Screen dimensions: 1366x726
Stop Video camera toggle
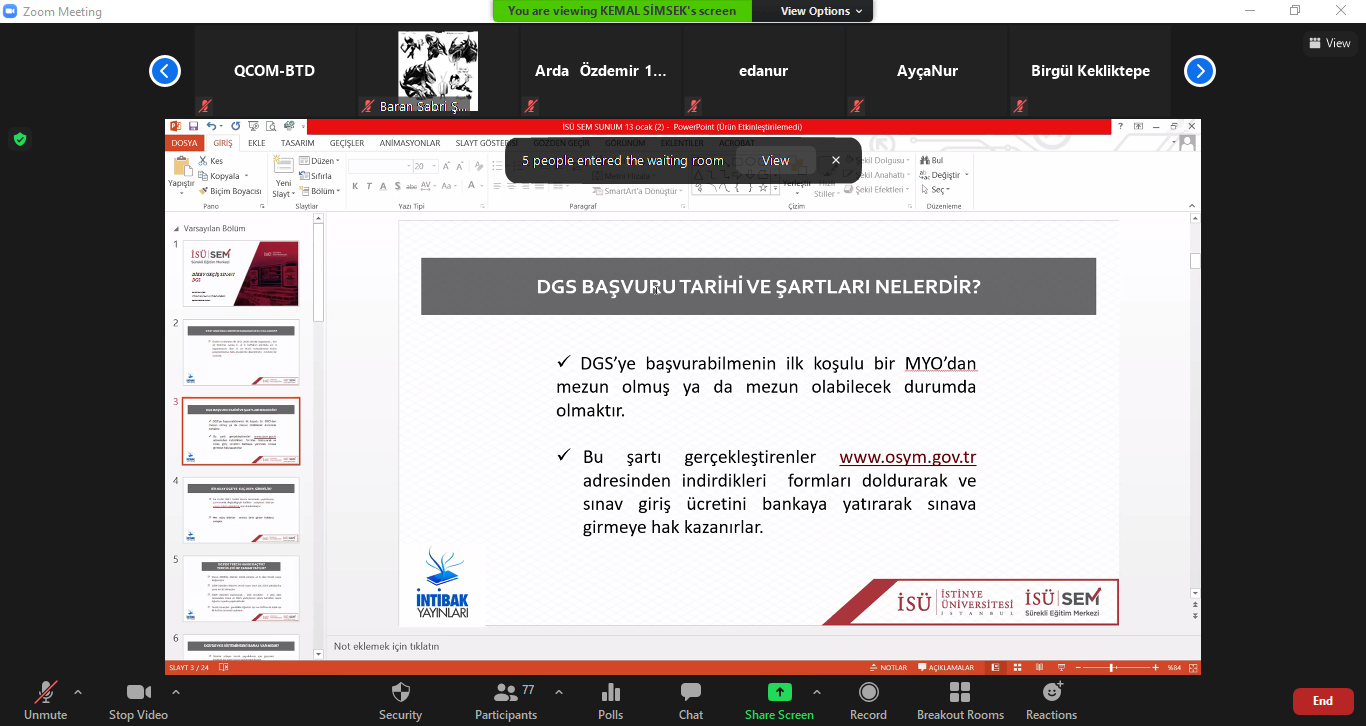[x=138, y=693]
